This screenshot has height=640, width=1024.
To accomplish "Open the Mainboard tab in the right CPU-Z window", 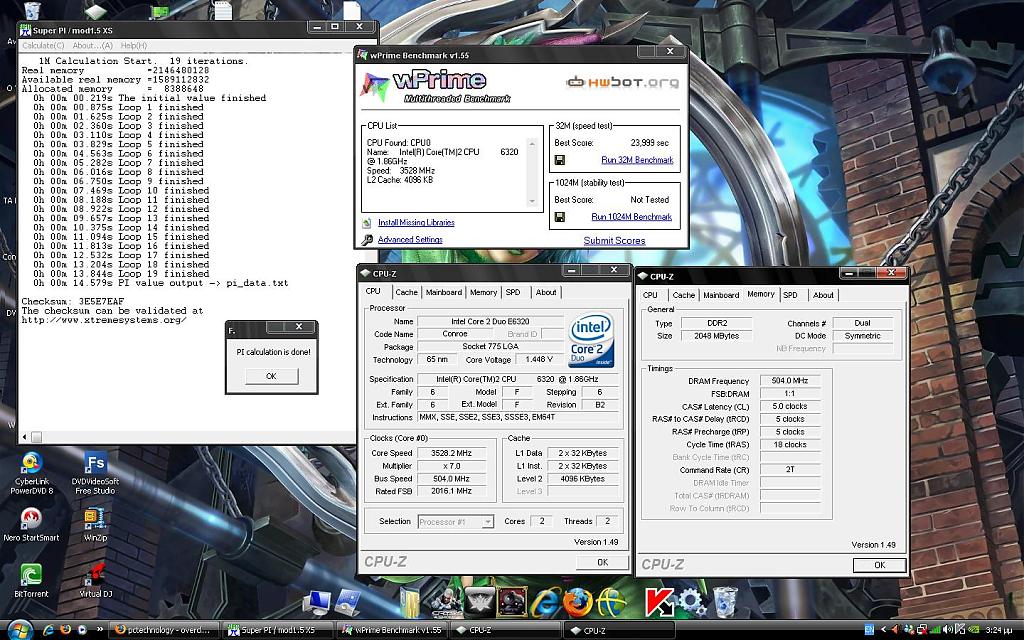I will click(721, 295).
